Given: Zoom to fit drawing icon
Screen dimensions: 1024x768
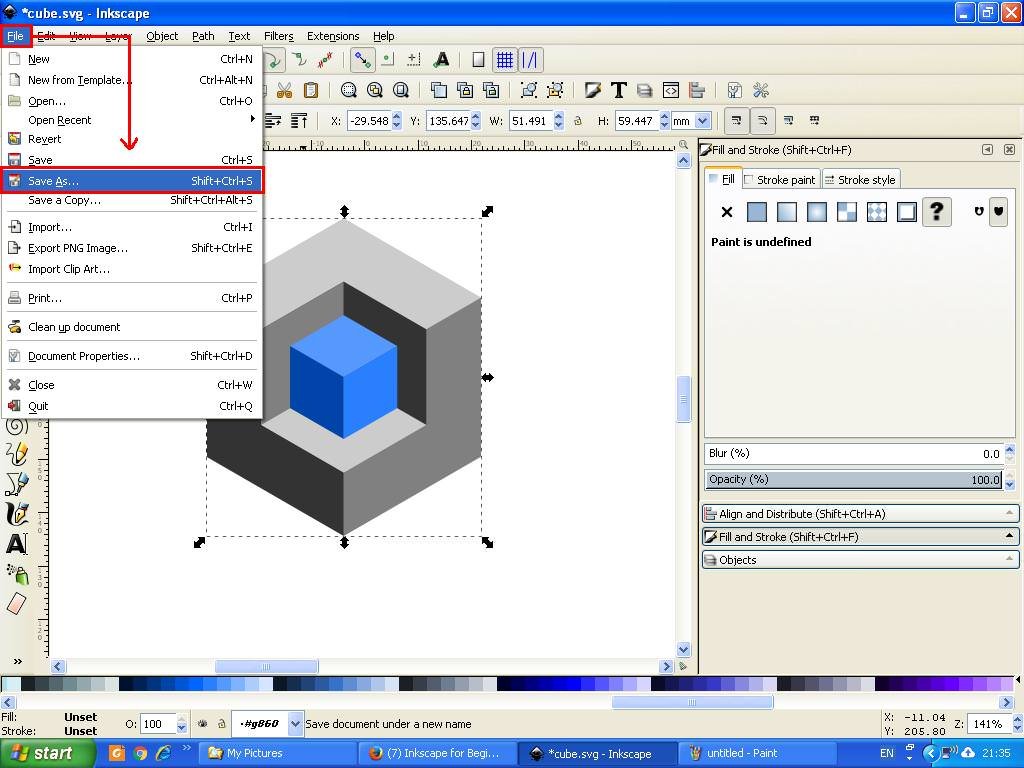Looking at the screenshot, I should [x=374, y=90].
